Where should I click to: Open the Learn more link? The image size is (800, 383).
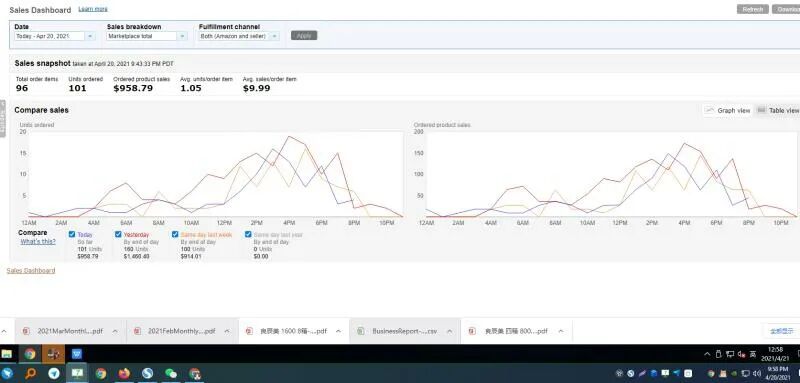pos(93,9)
